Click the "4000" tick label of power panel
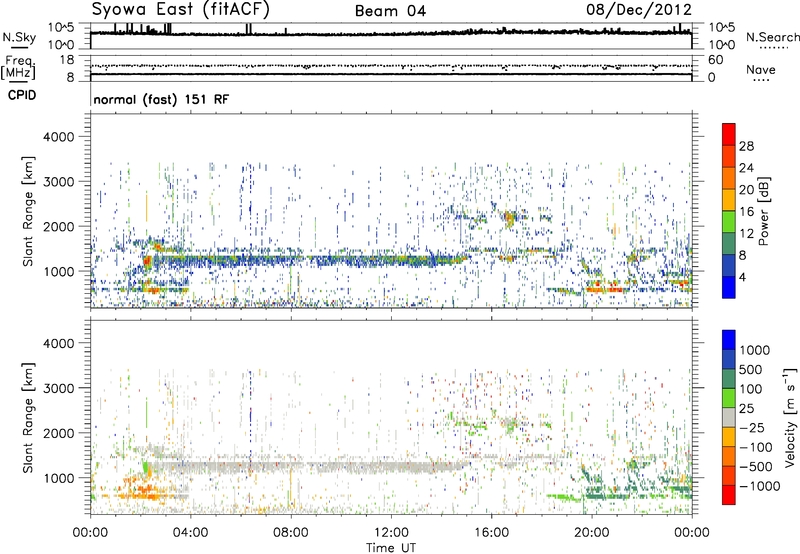 click(x=59, y=137)
